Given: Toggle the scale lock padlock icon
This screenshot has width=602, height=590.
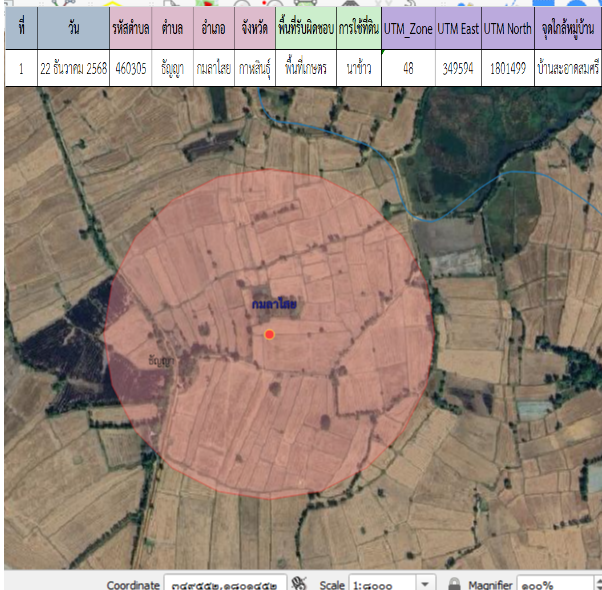Looking at the screenshot, I should pos(453,583).
